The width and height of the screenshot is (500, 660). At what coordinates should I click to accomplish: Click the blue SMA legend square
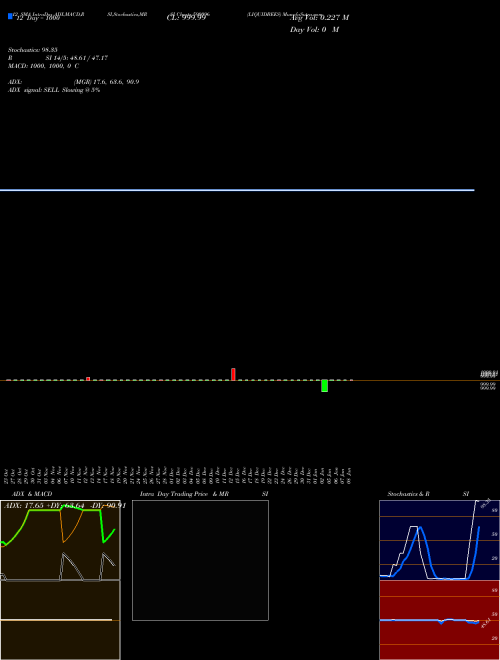(10, 16)
